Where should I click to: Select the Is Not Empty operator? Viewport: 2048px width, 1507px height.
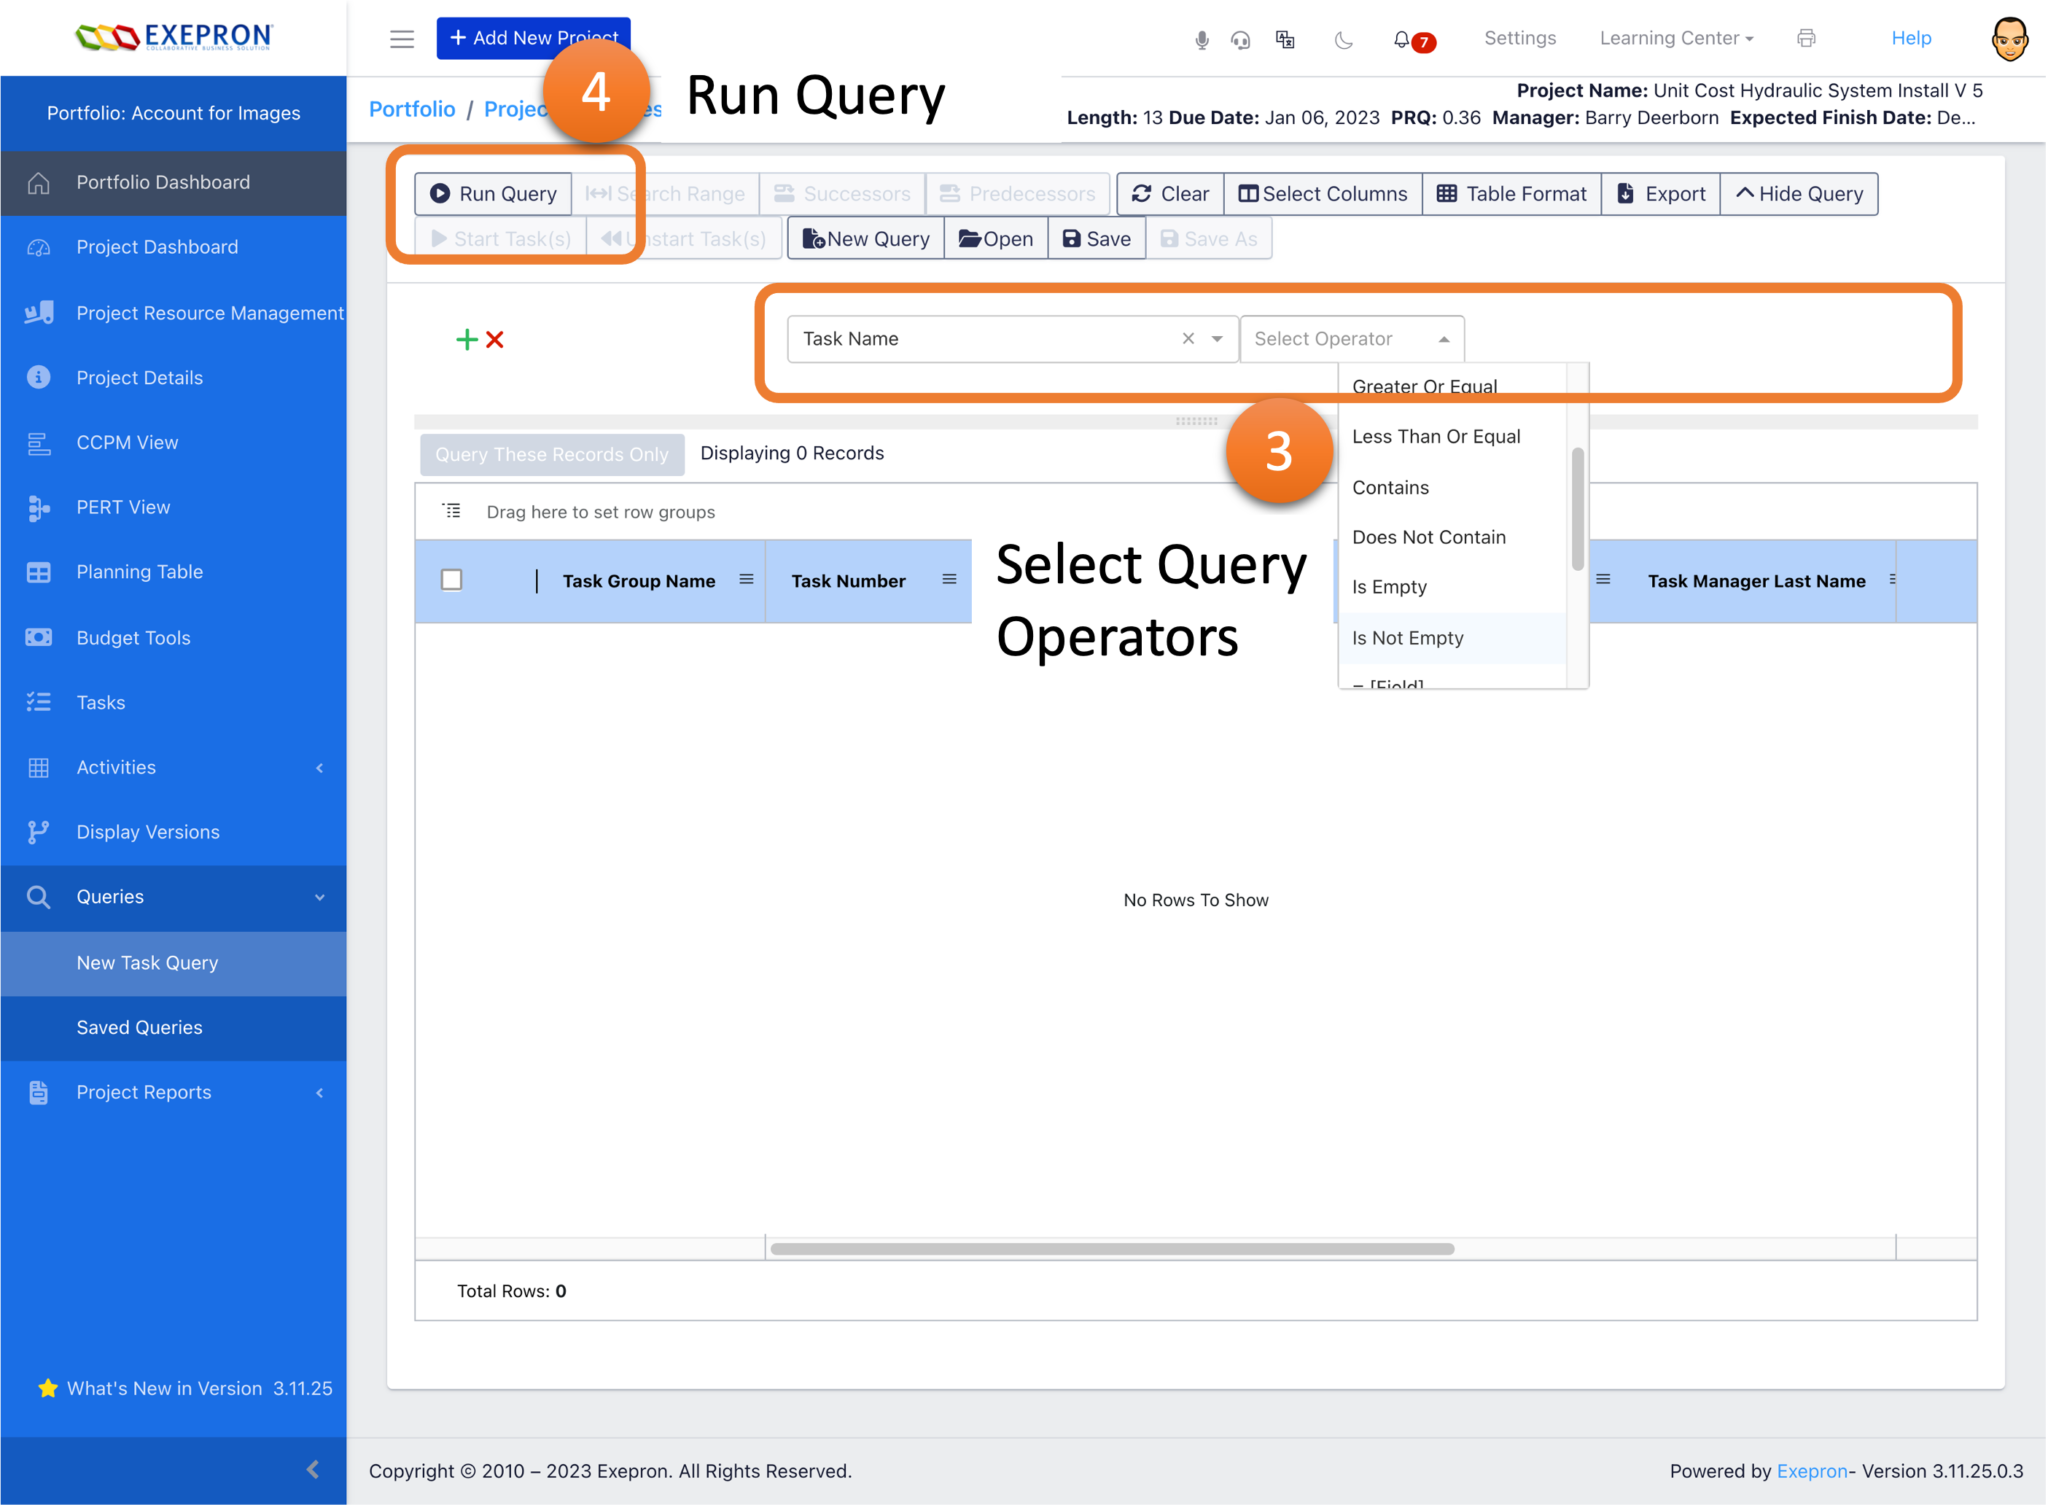pos(1452,639)
